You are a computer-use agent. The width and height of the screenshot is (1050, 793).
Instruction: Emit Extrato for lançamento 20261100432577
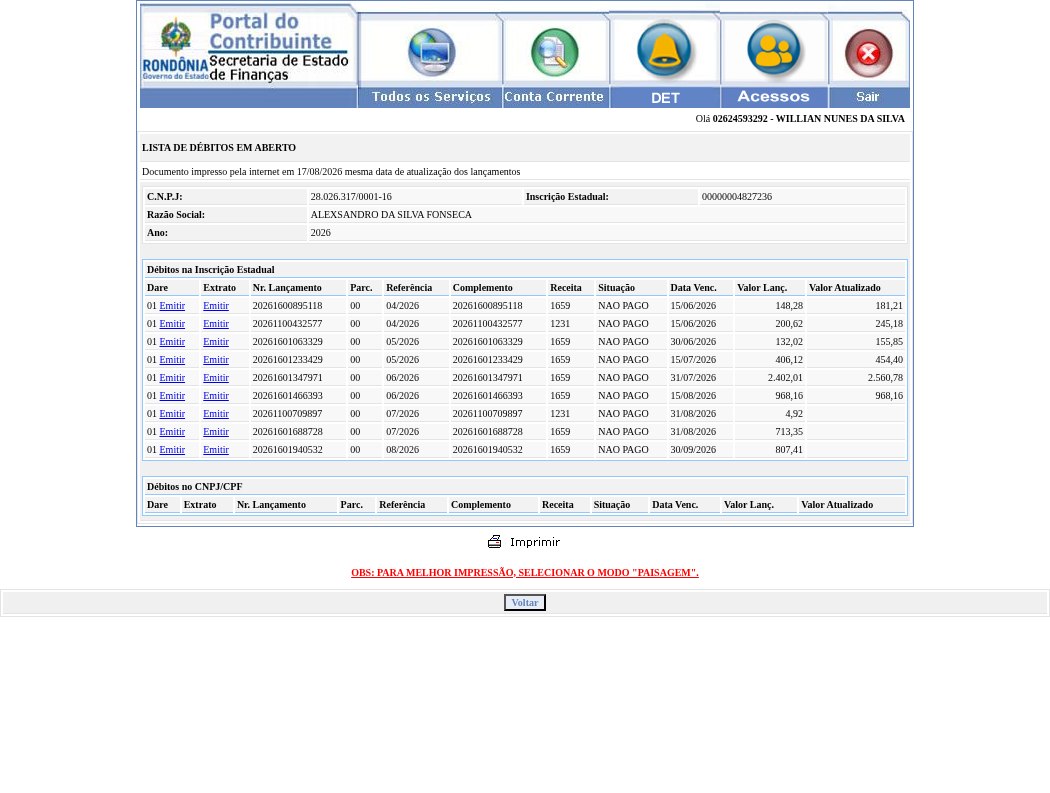(216, 323)
